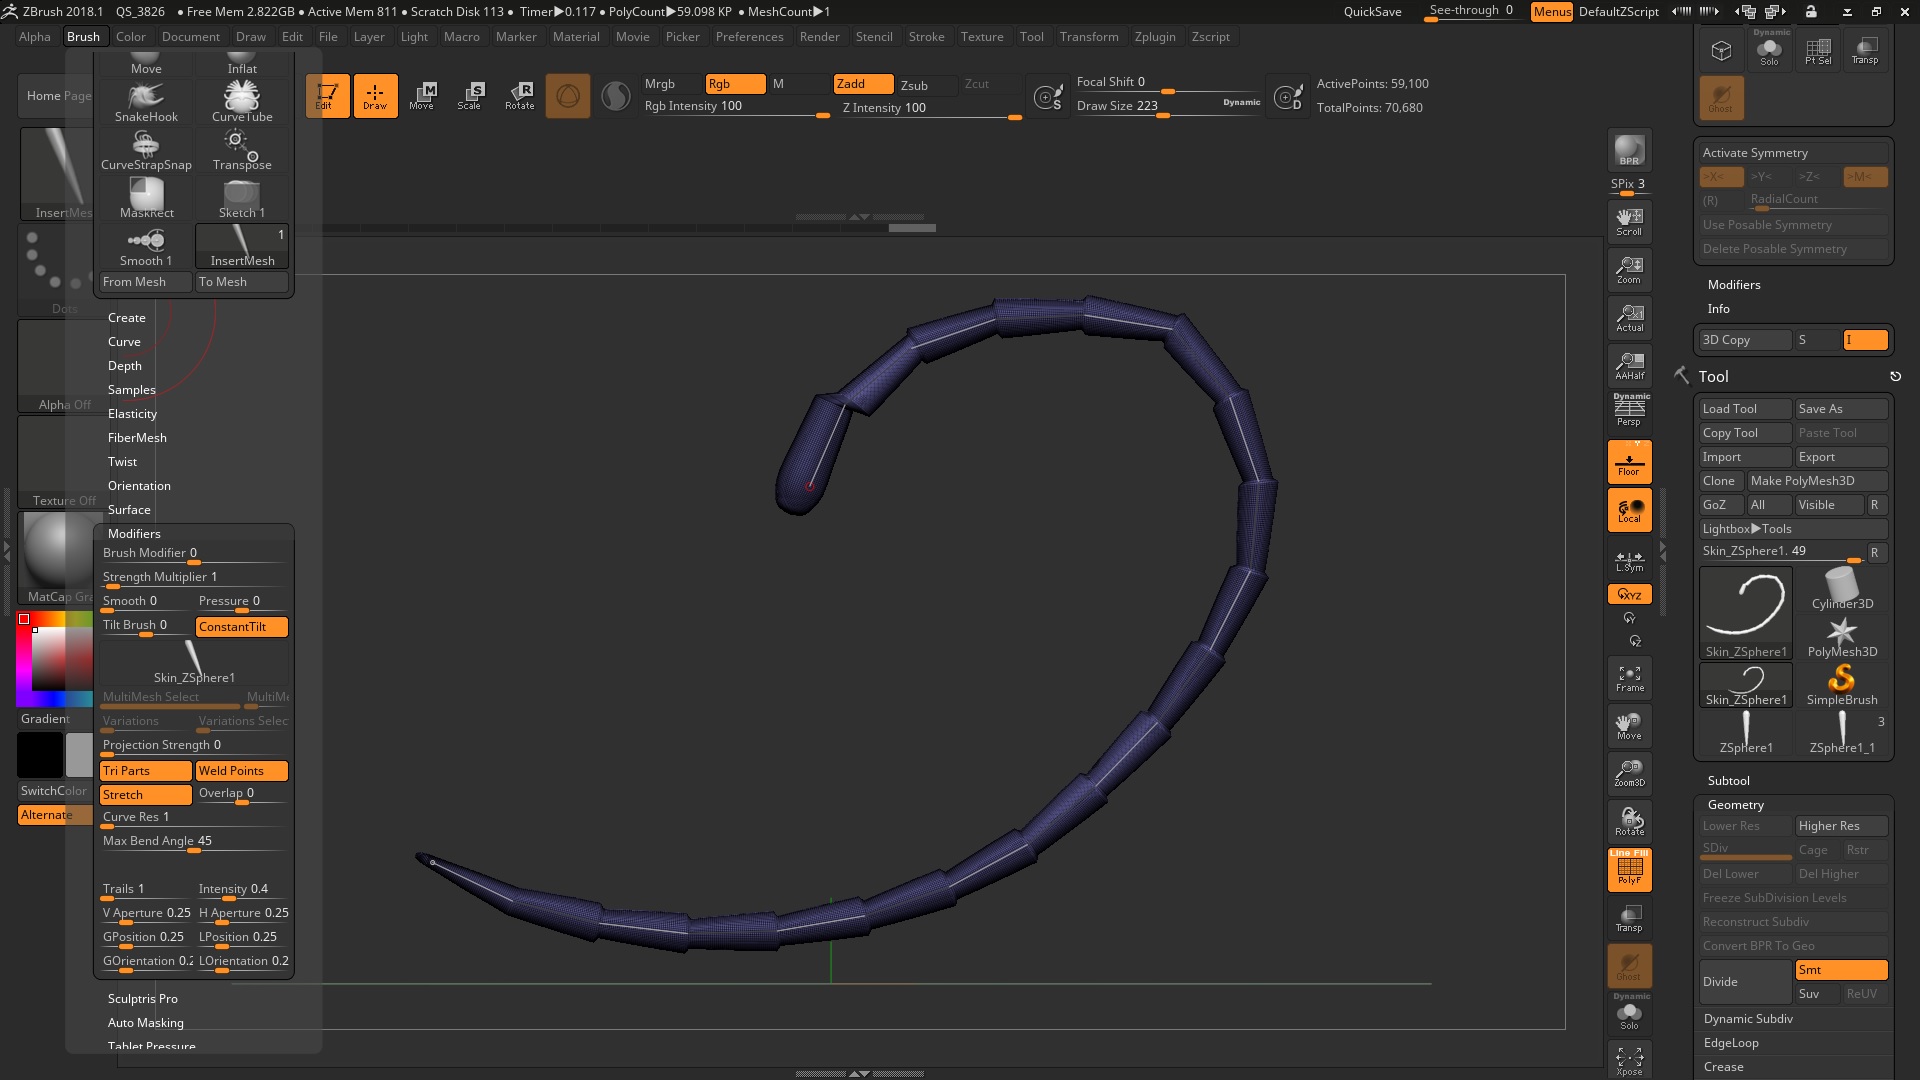Expand the Elasticity section
Screen dimensions: 1920x1080
(132, 414)
